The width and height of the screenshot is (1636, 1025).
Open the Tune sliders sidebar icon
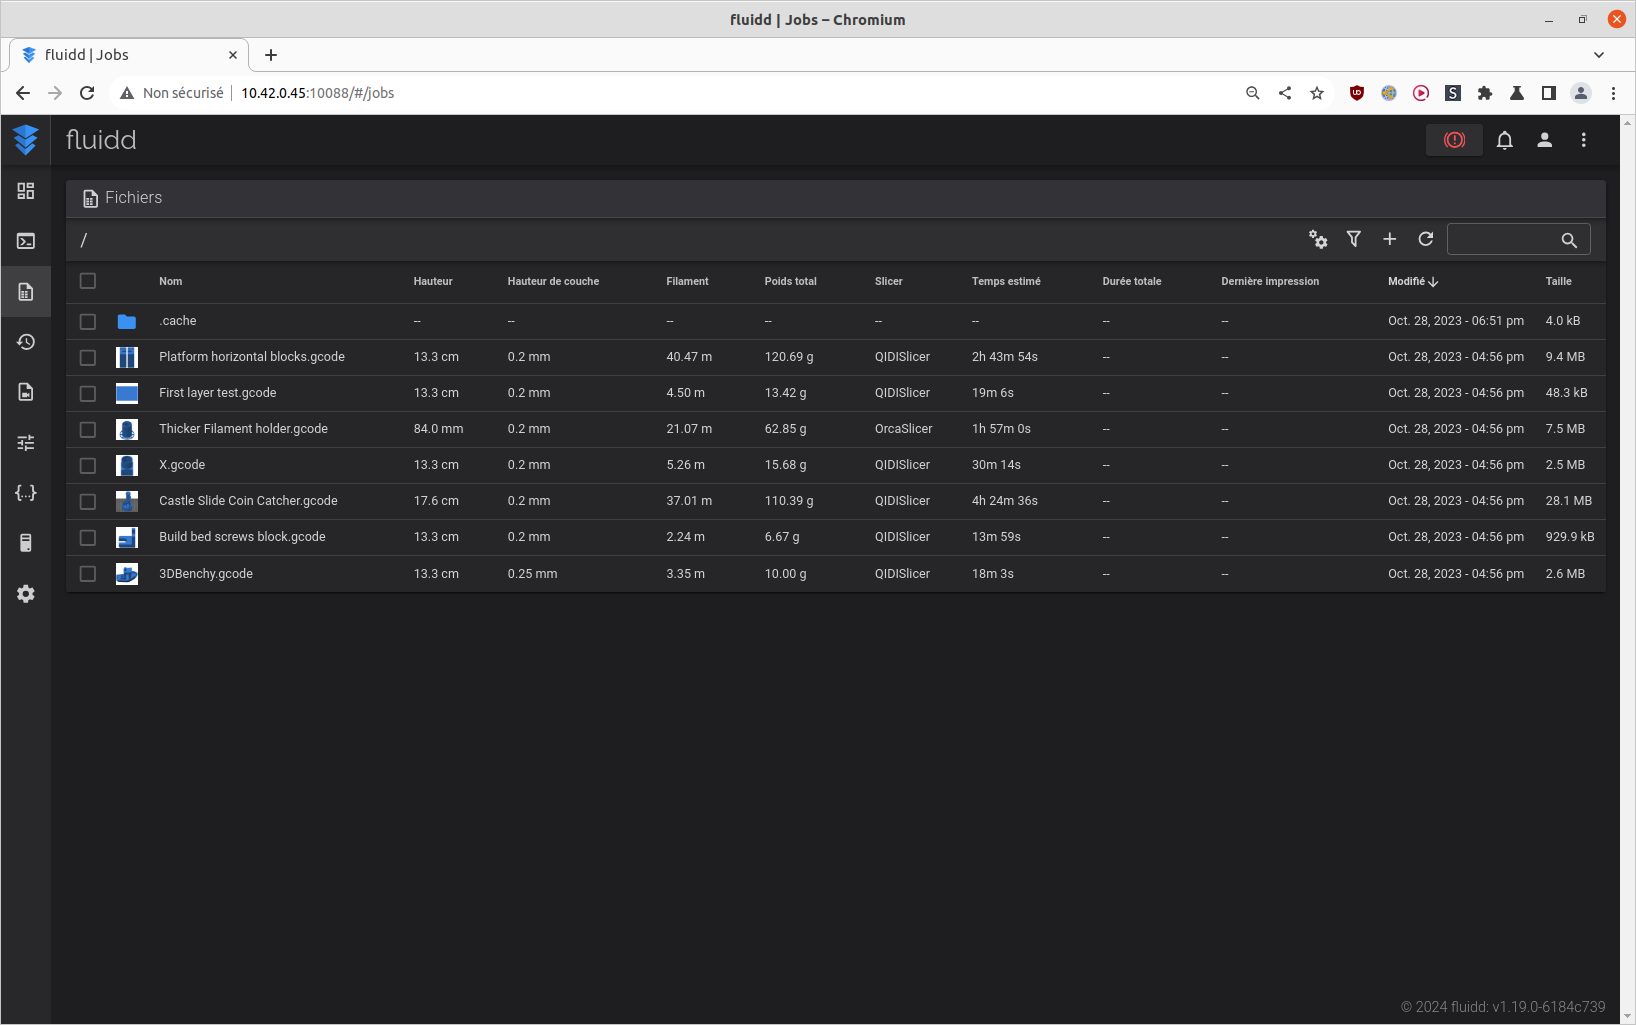(26, 442)
